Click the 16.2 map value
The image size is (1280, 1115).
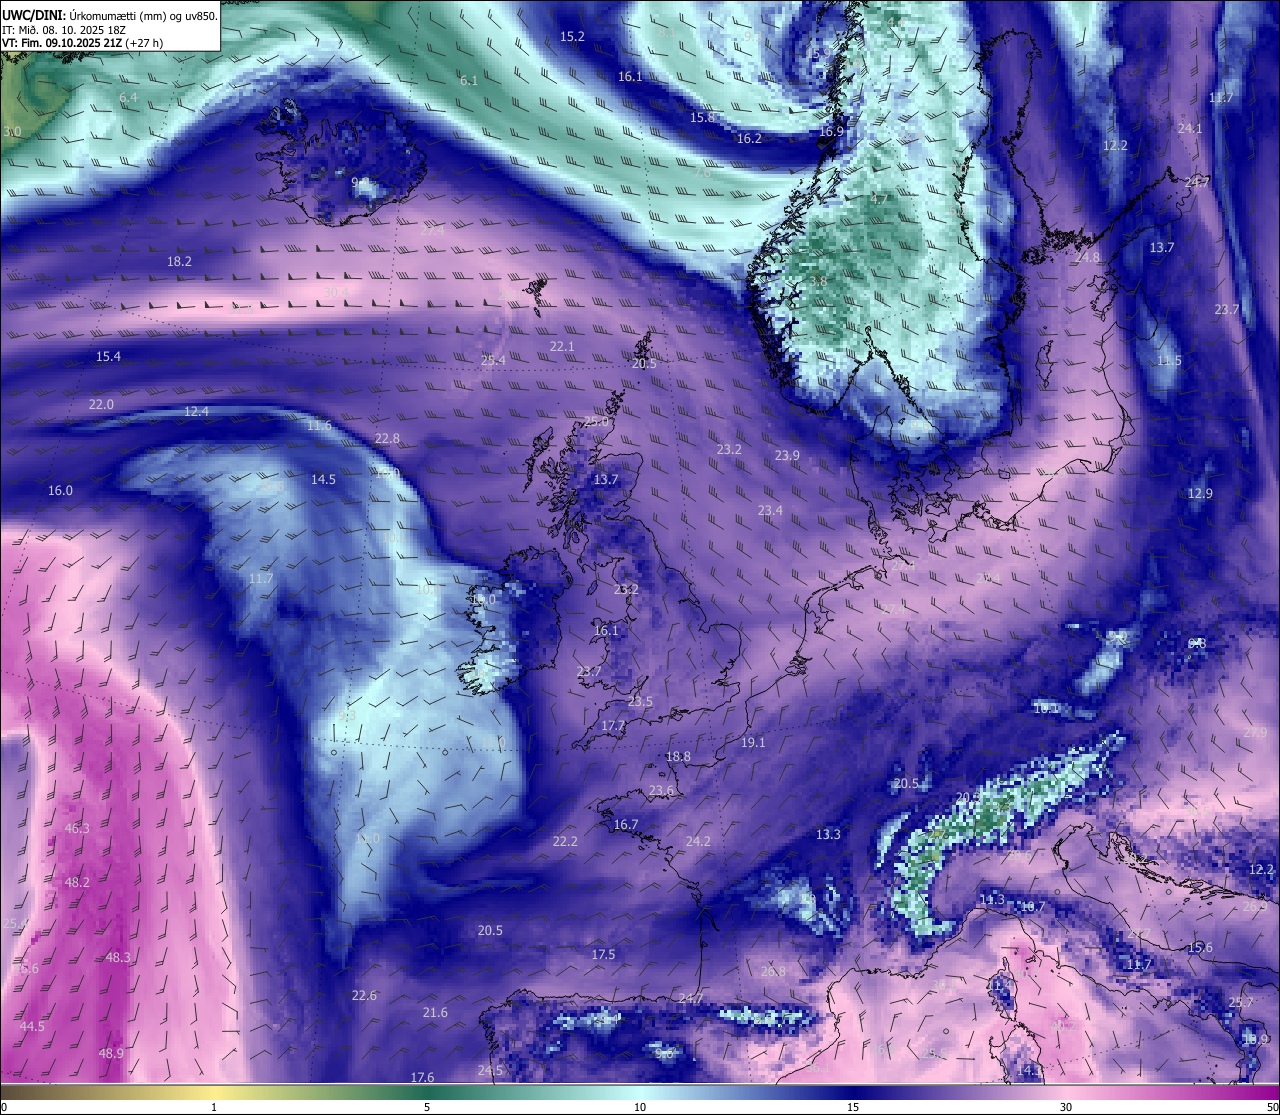(x=749, y=138)
